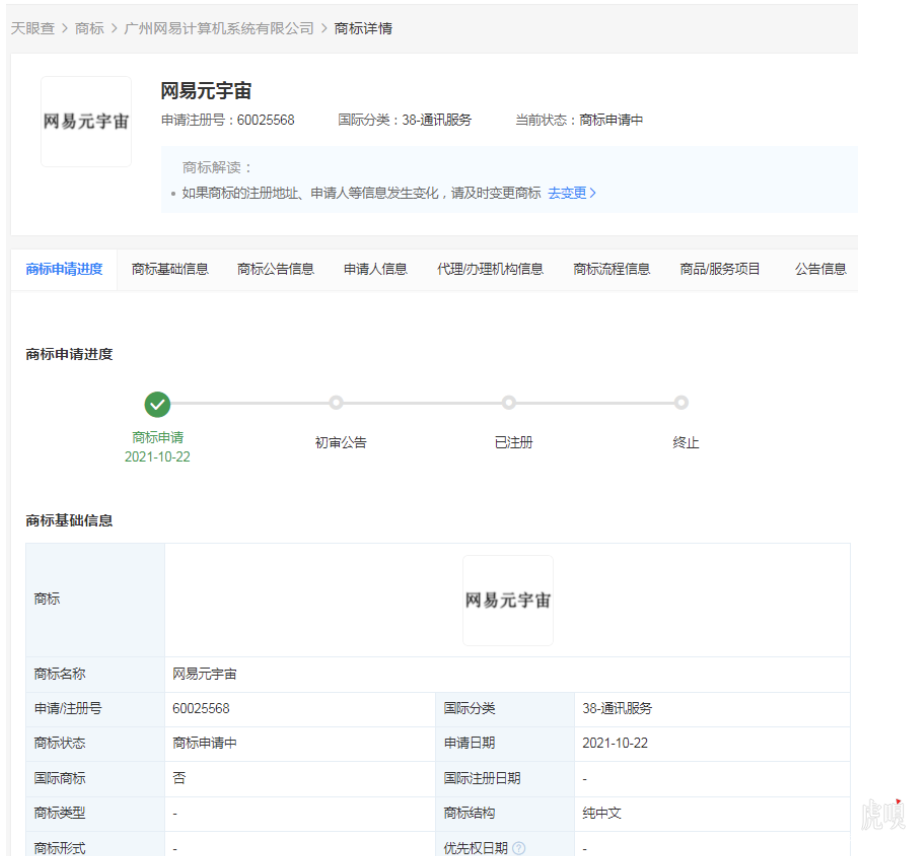
Task: Select the 商标申请进度 tab
Action: (64, 269)
